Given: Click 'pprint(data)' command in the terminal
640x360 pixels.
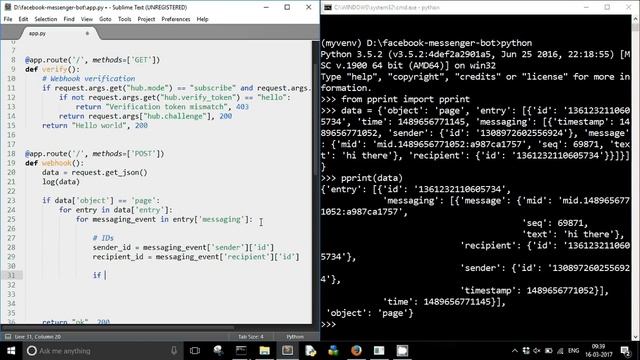Looking at the screenshot, I should click(372, 178).
